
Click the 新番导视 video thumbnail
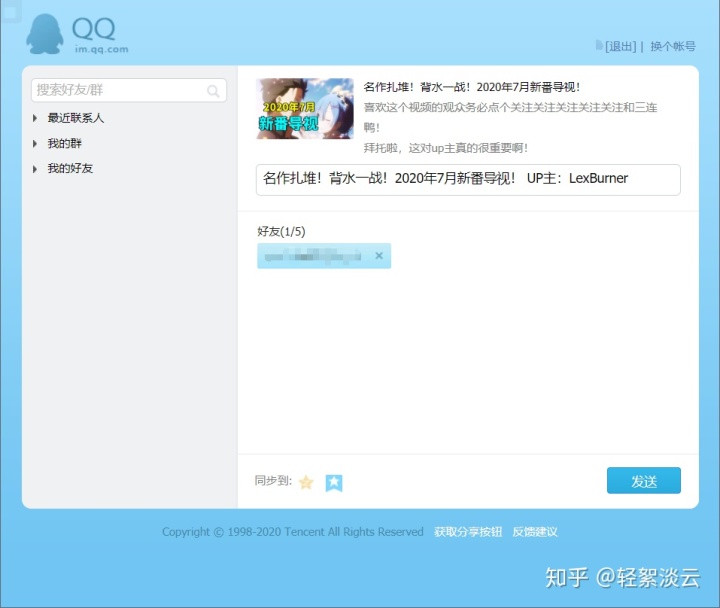click(305, 108)
